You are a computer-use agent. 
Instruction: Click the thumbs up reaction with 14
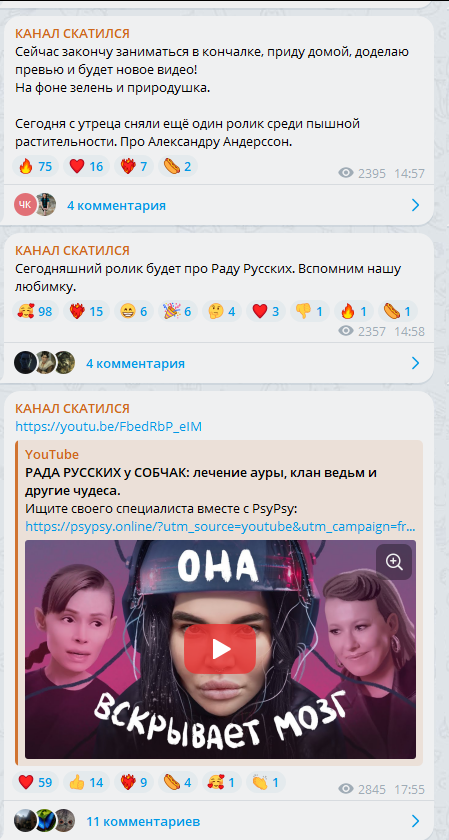click(86, 783)
